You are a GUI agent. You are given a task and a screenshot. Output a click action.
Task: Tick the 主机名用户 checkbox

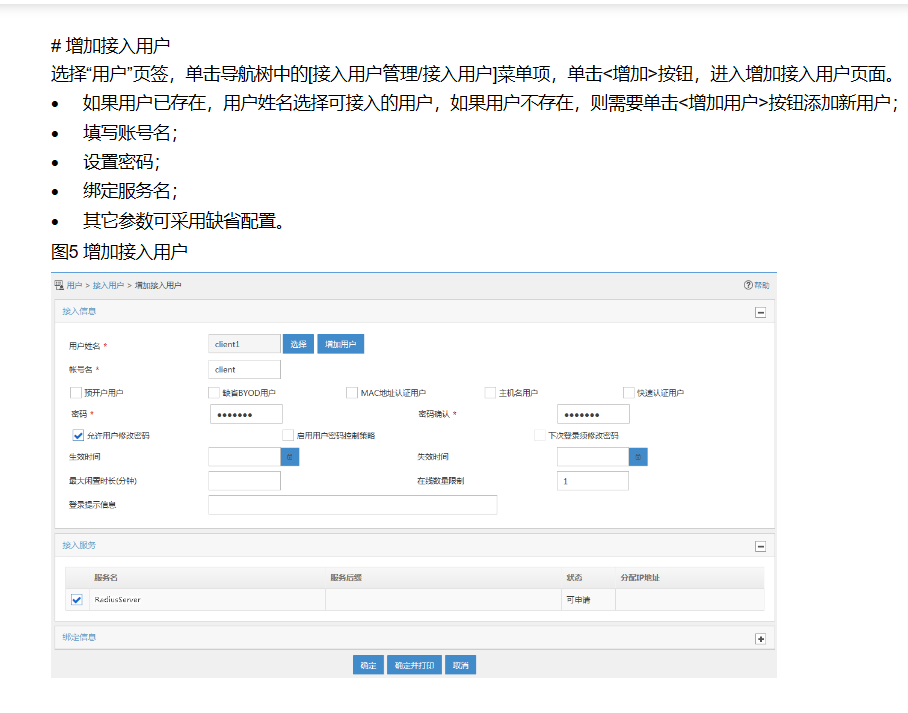pos(490,393)
